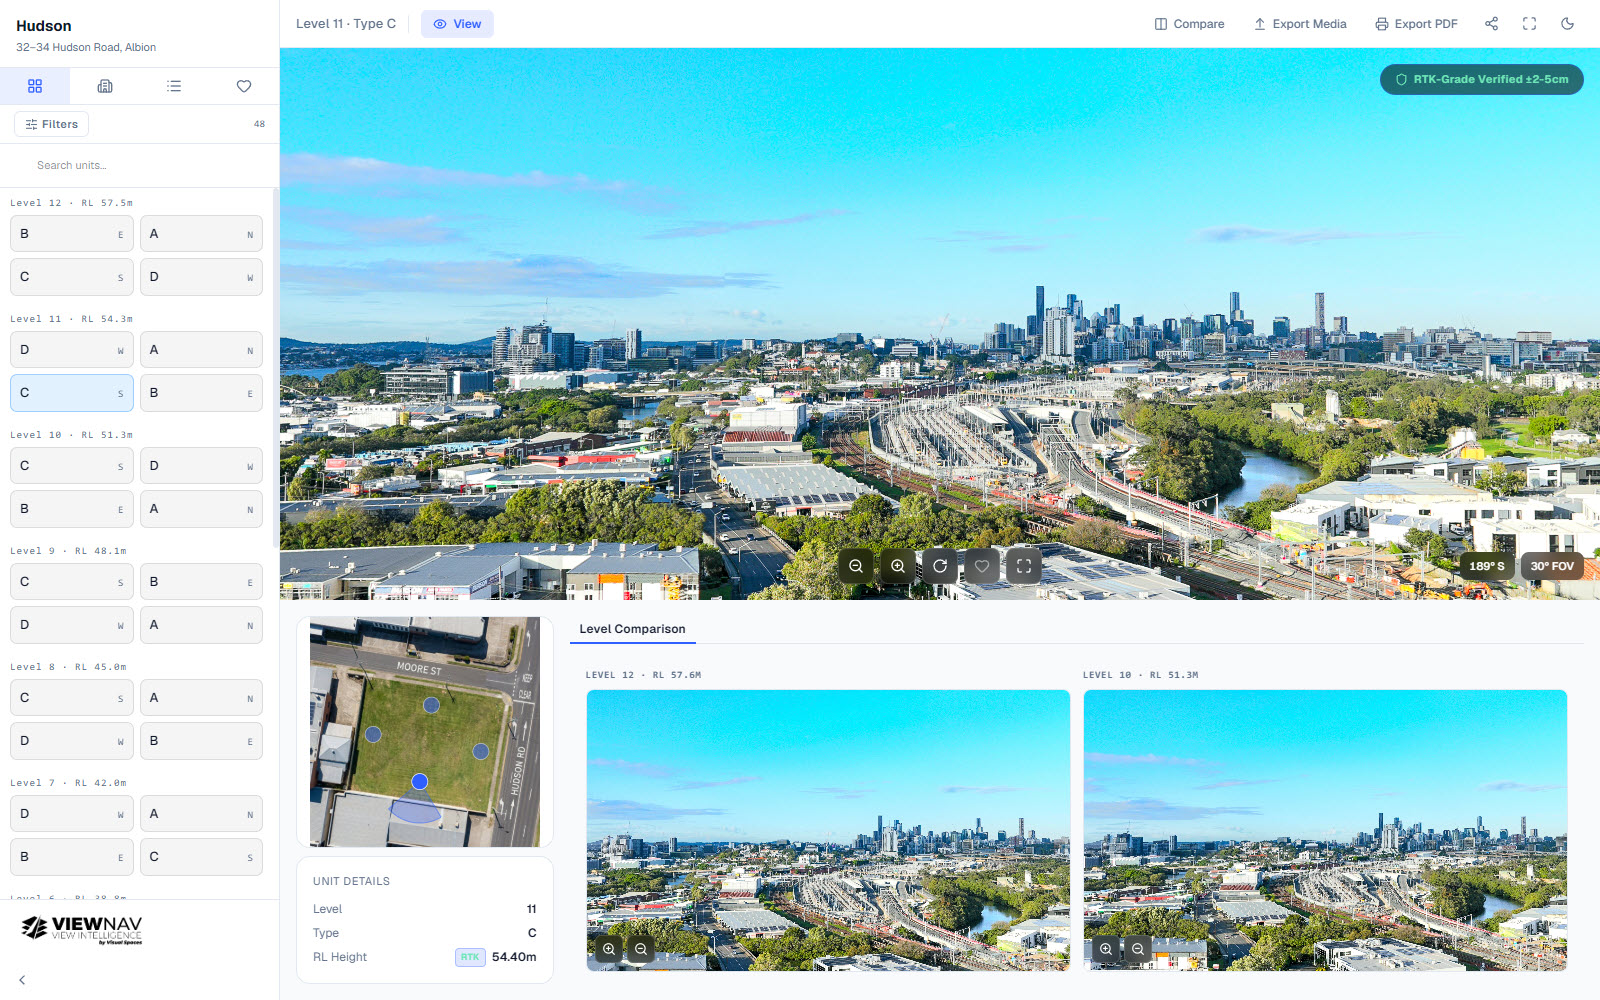Favorite this view with heart overlay
The image size is (1600, 1000).
[x=982, y=566]
